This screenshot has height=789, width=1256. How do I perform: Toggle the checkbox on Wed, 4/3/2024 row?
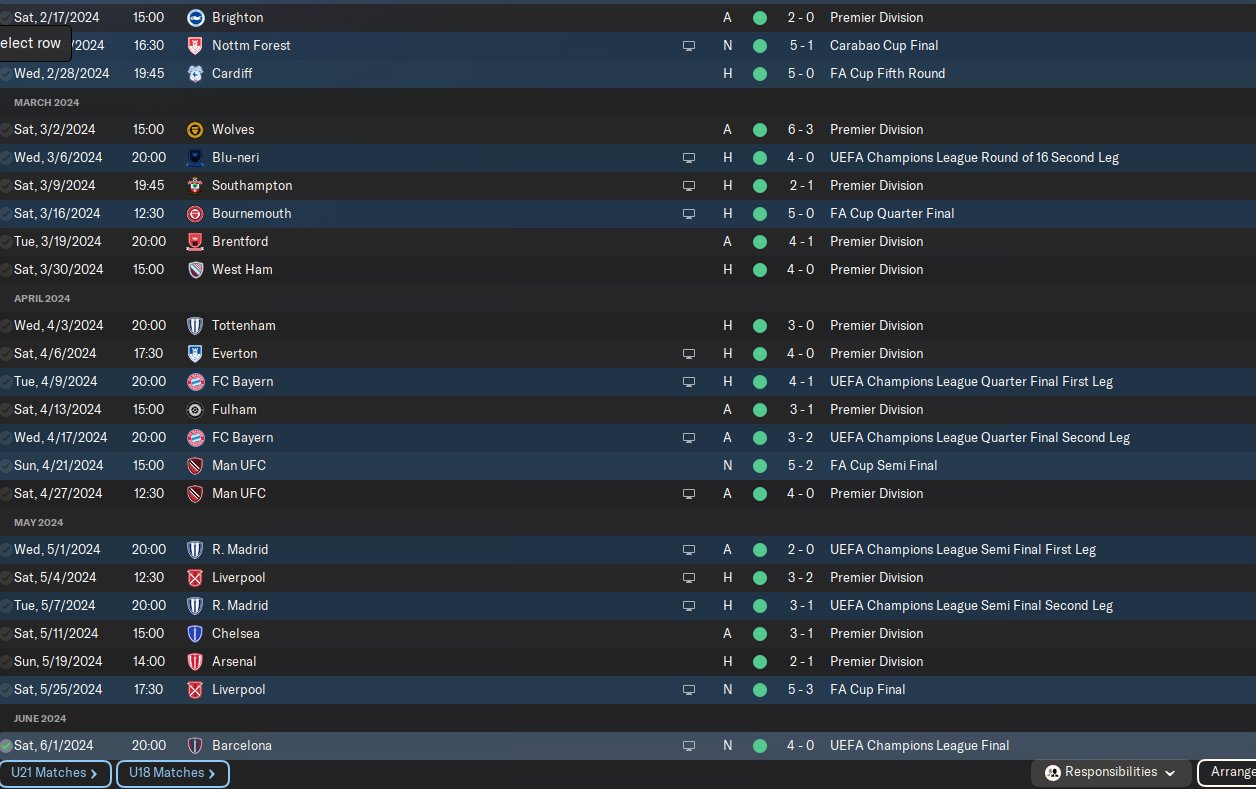pyautogui.click(x=6, y=326)
